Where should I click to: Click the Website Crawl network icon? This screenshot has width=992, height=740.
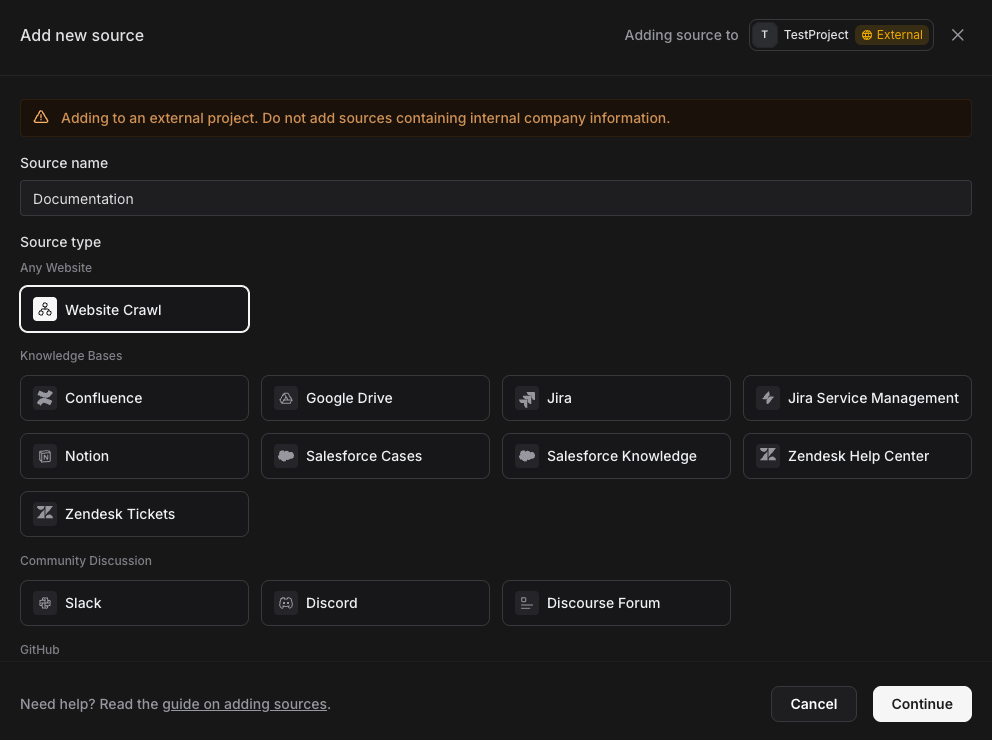tap(45, 309)
